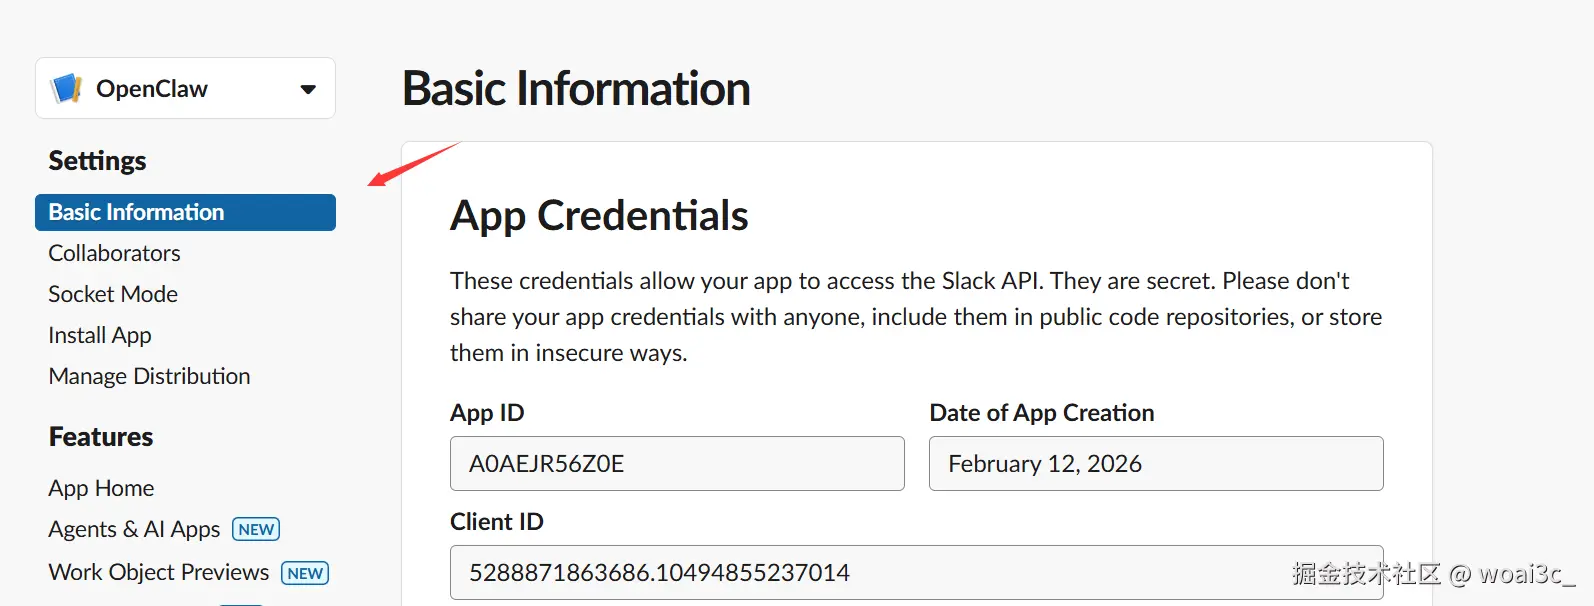Click the App Credentials heading

tap(599, 216)
